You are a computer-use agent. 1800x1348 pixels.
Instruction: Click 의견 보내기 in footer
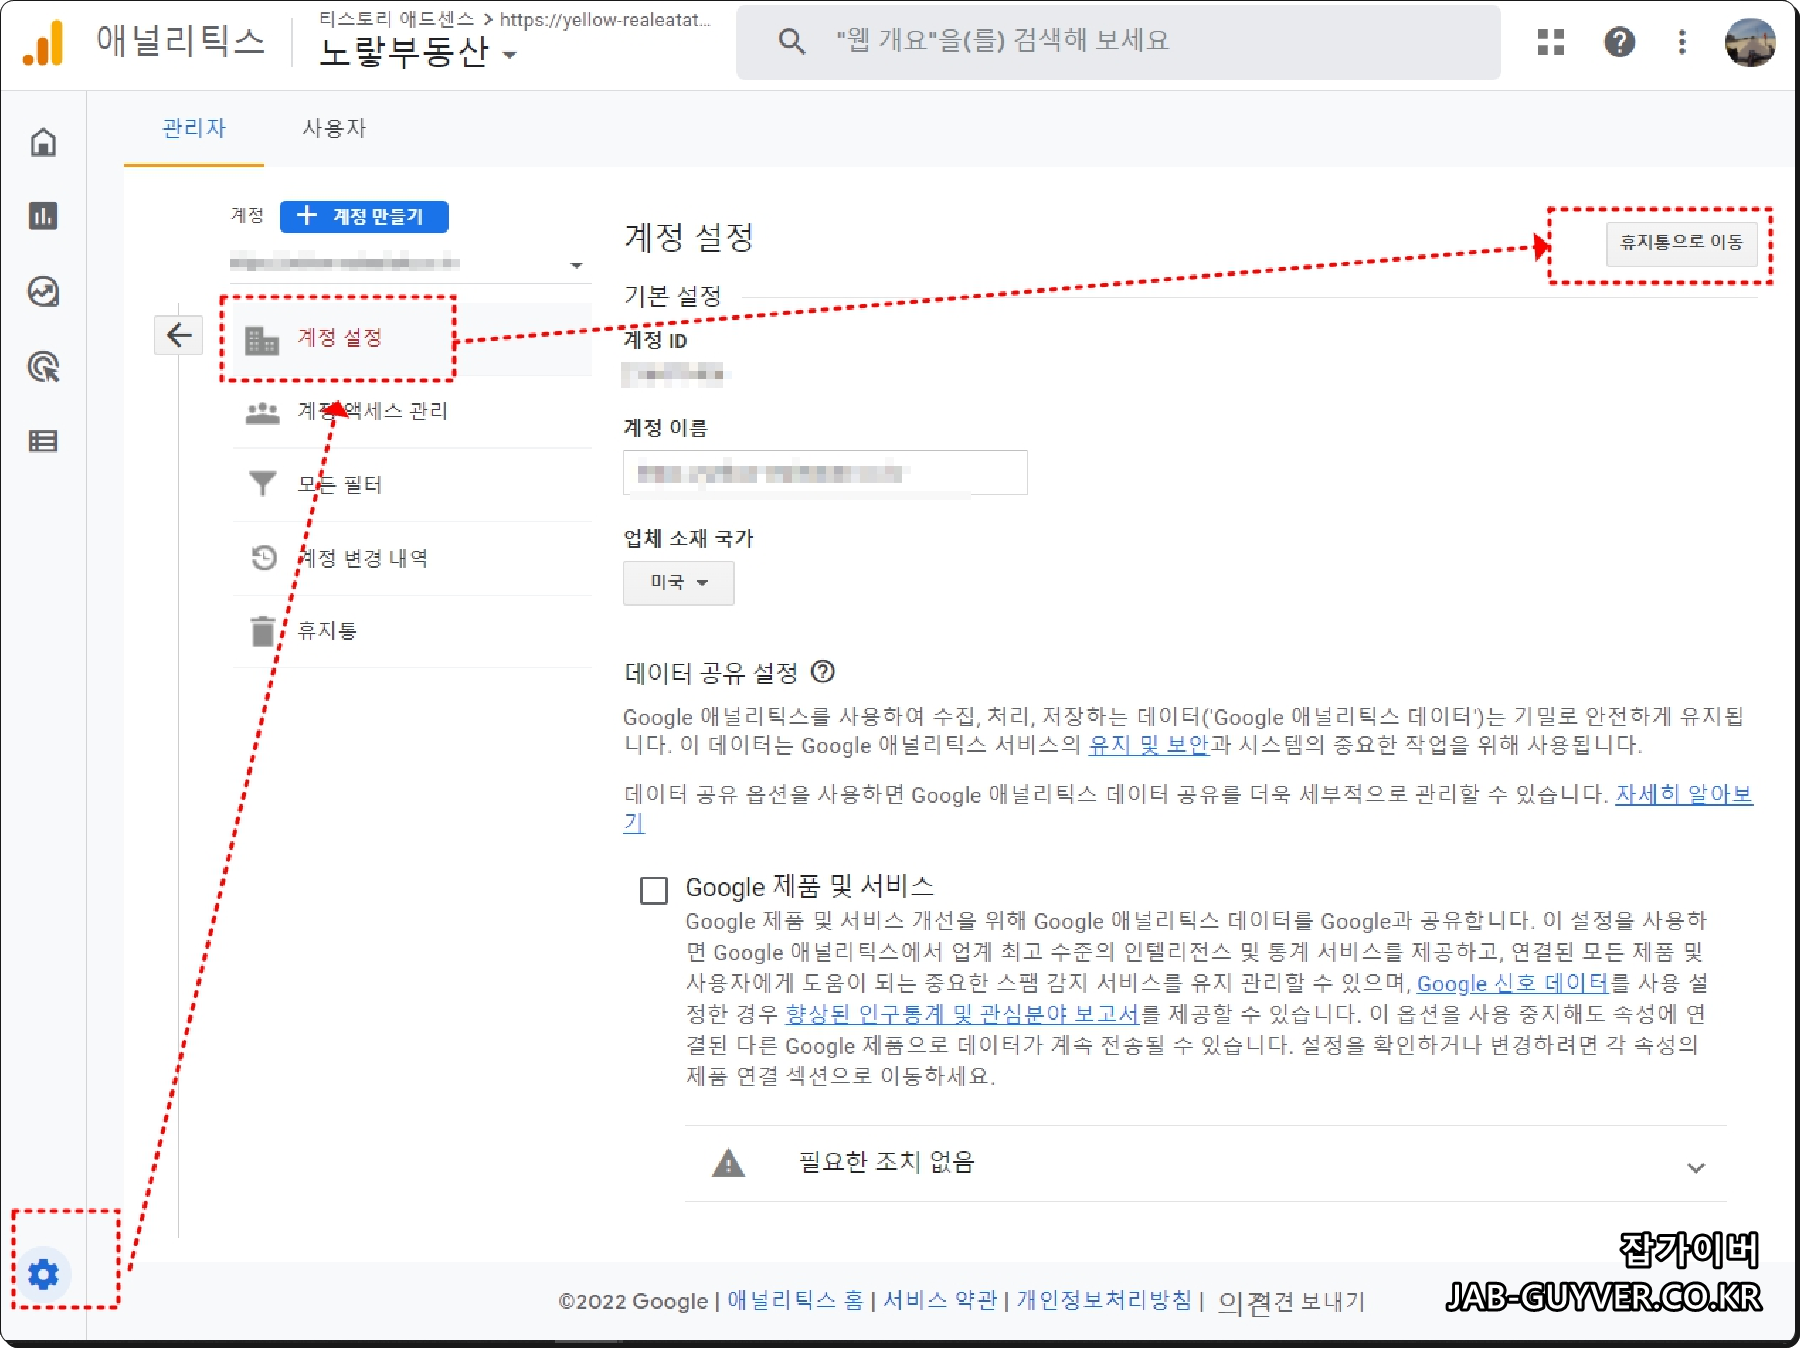coord(1291,1302)
